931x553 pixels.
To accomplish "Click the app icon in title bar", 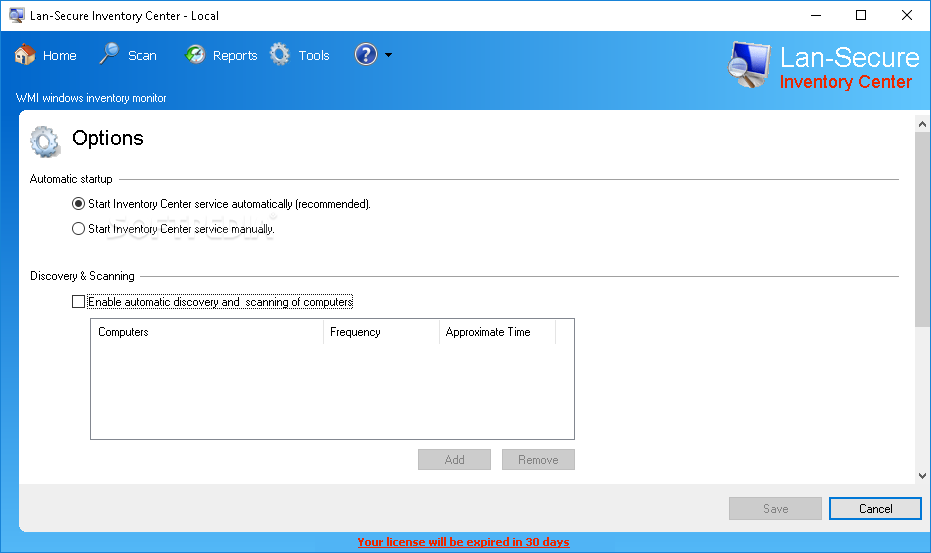I will point(17,15).
